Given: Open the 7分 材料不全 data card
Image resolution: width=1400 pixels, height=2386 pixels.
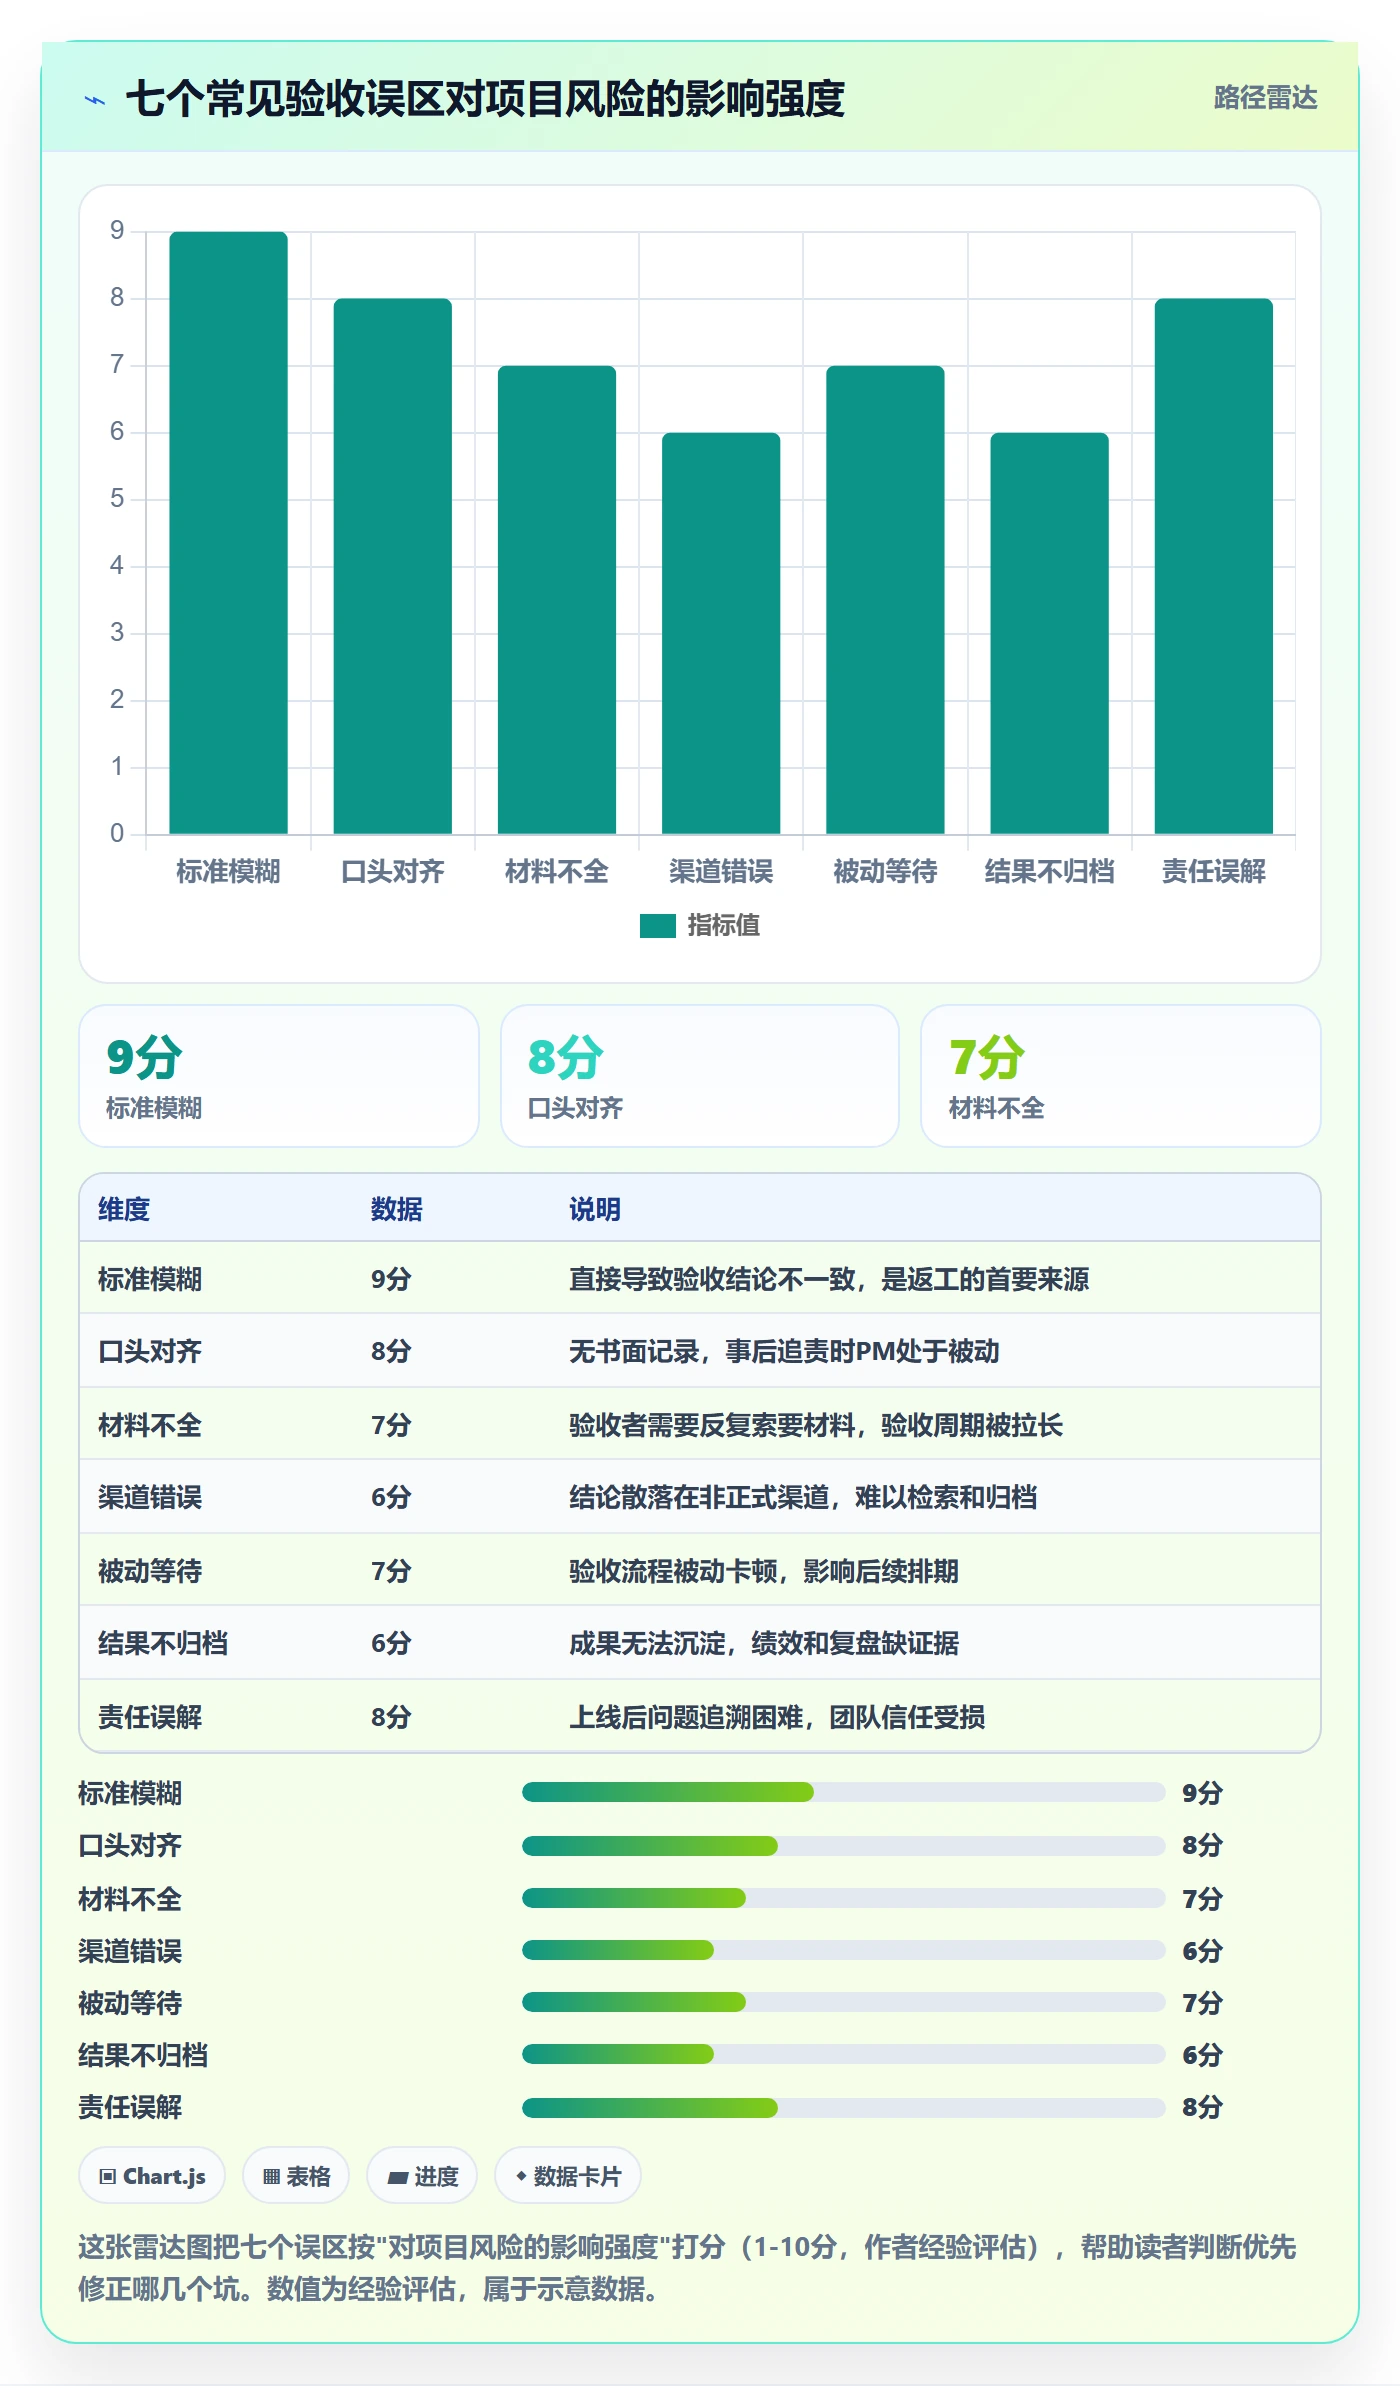Looking at the screenshot, I should [x=1121, y=1076].
